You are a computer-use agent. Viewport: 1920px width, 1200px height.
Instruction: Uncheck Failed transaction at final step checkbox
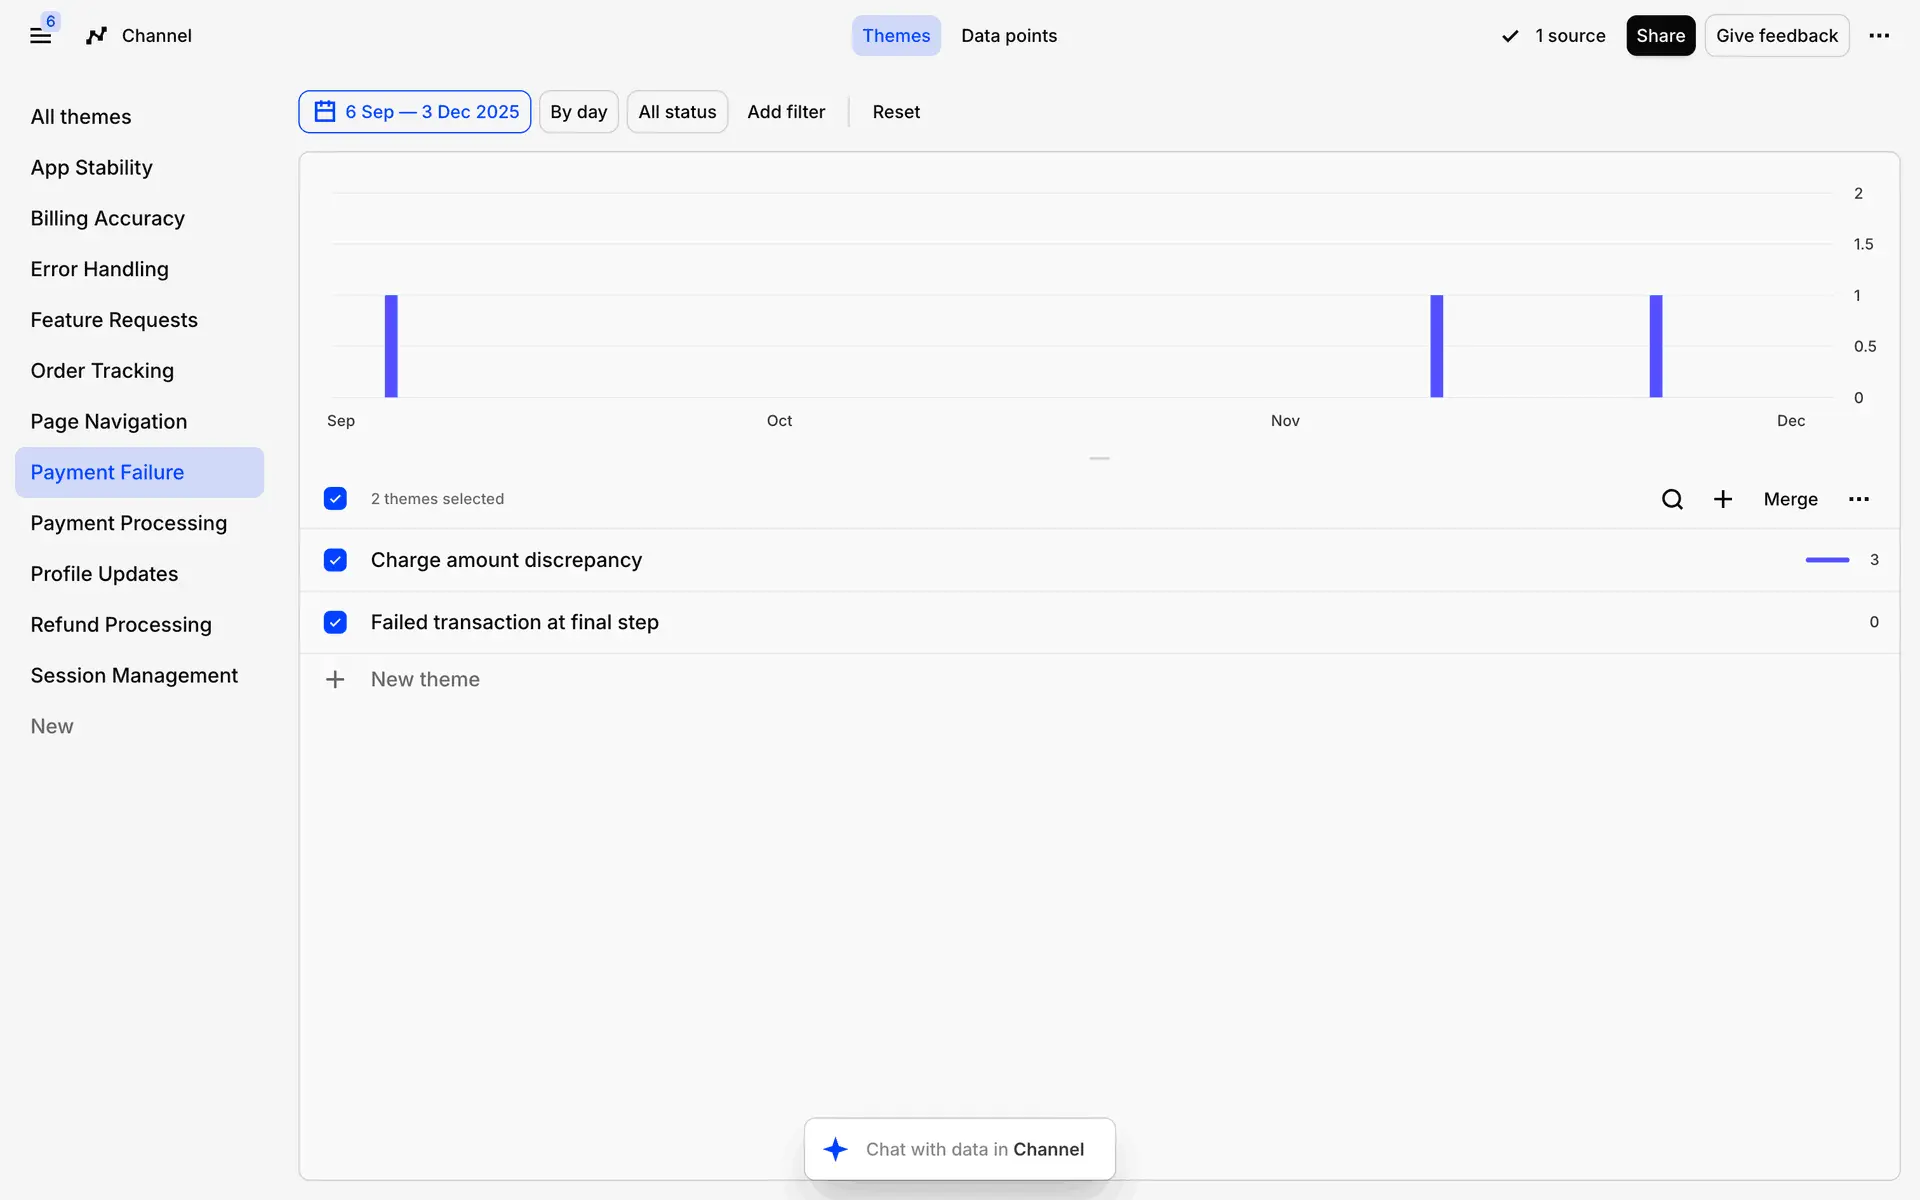(335, 622)
